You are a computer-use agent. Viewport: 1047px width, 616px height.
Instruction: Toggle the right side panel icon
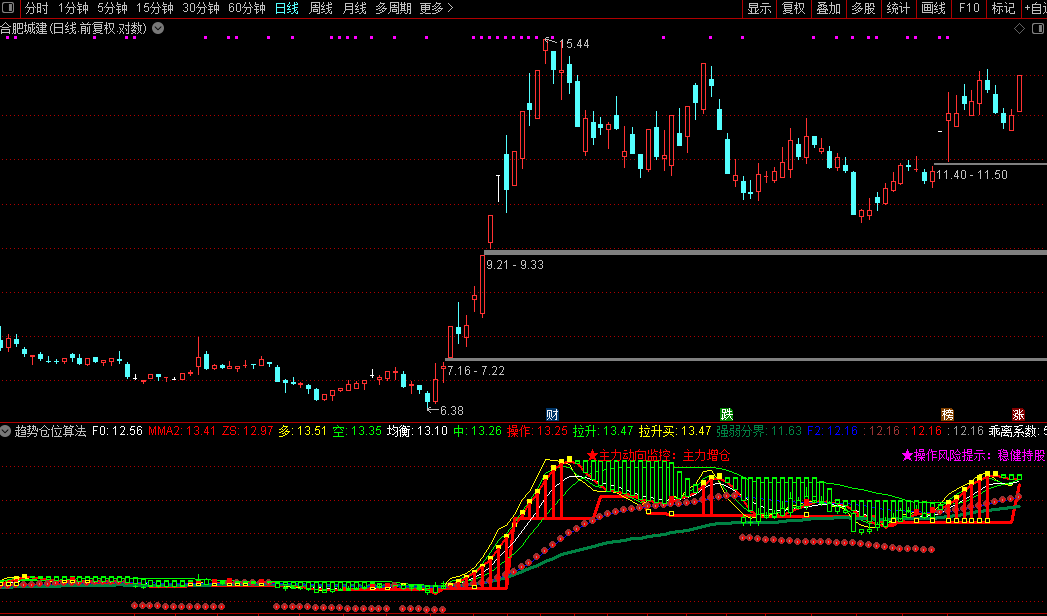pyautogui.click(x=1038, y=28)
